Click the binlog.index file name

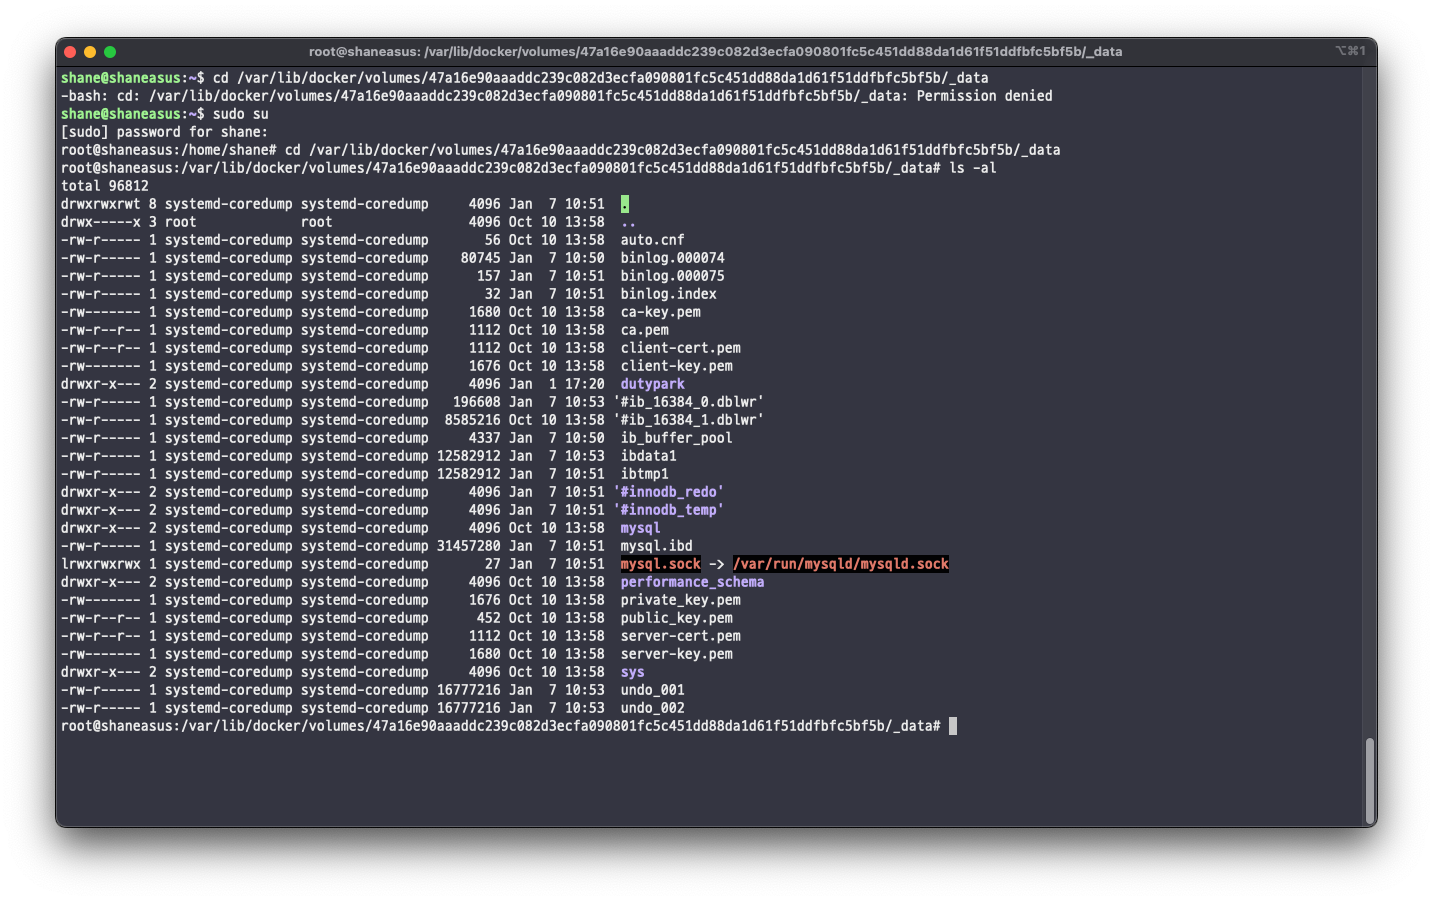click(x=669, y=294)
